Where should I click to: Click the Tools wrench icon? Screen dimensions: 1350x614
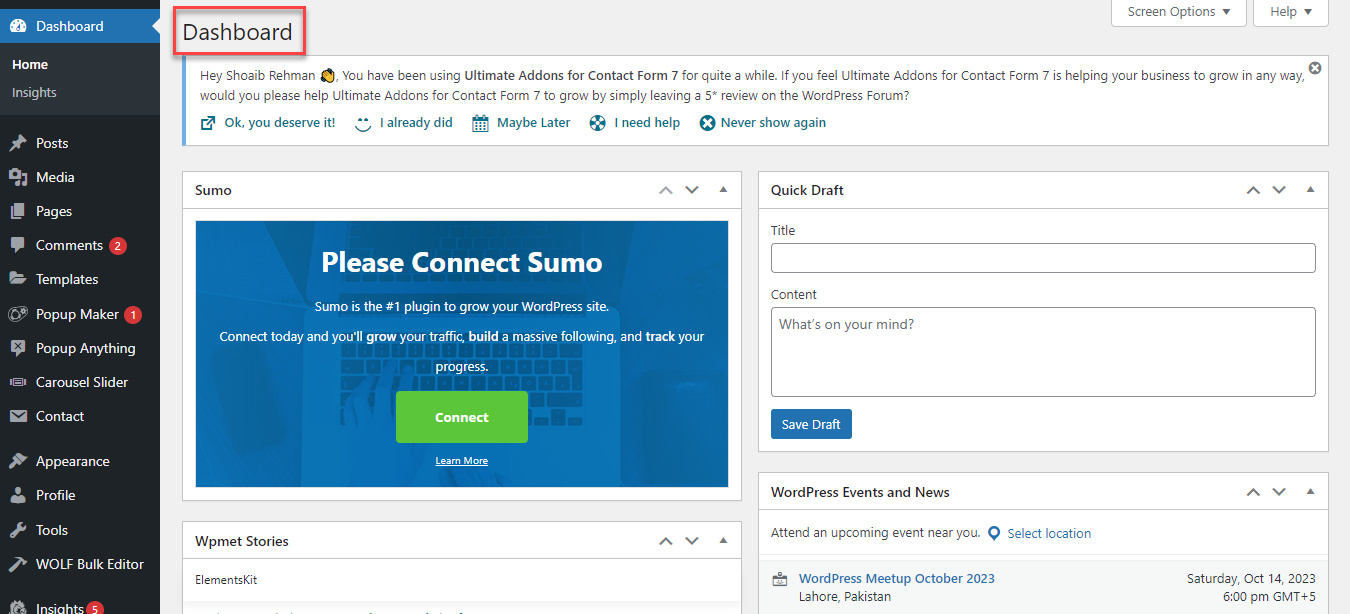coord(18,530)
